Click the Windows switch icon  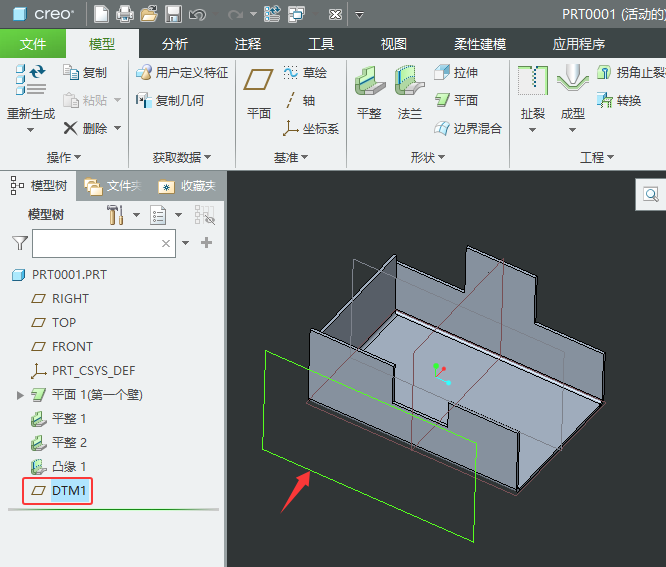pyautogui.click(x=296, y=14)
